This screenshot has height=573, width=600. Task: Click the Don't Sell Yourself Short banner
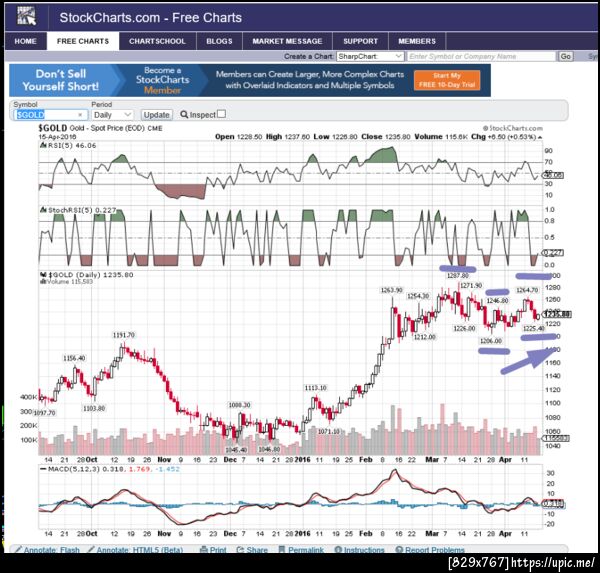pos(60,80)
